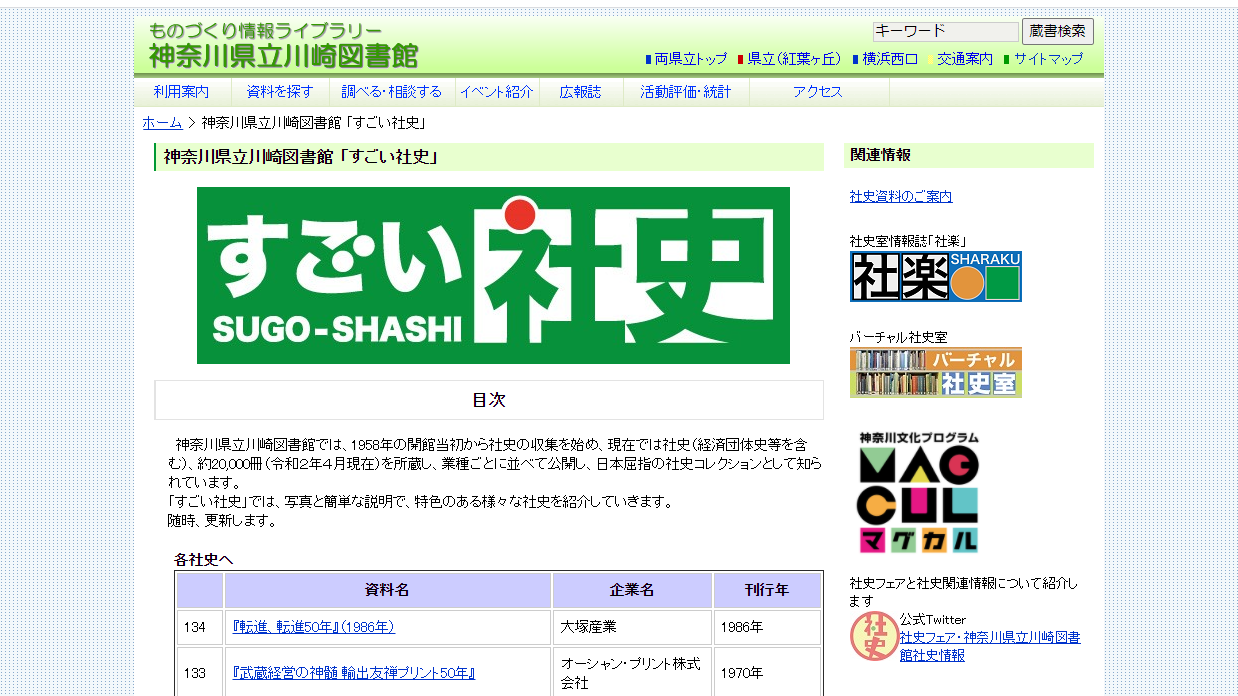Click the 資料名 column header

388,590
